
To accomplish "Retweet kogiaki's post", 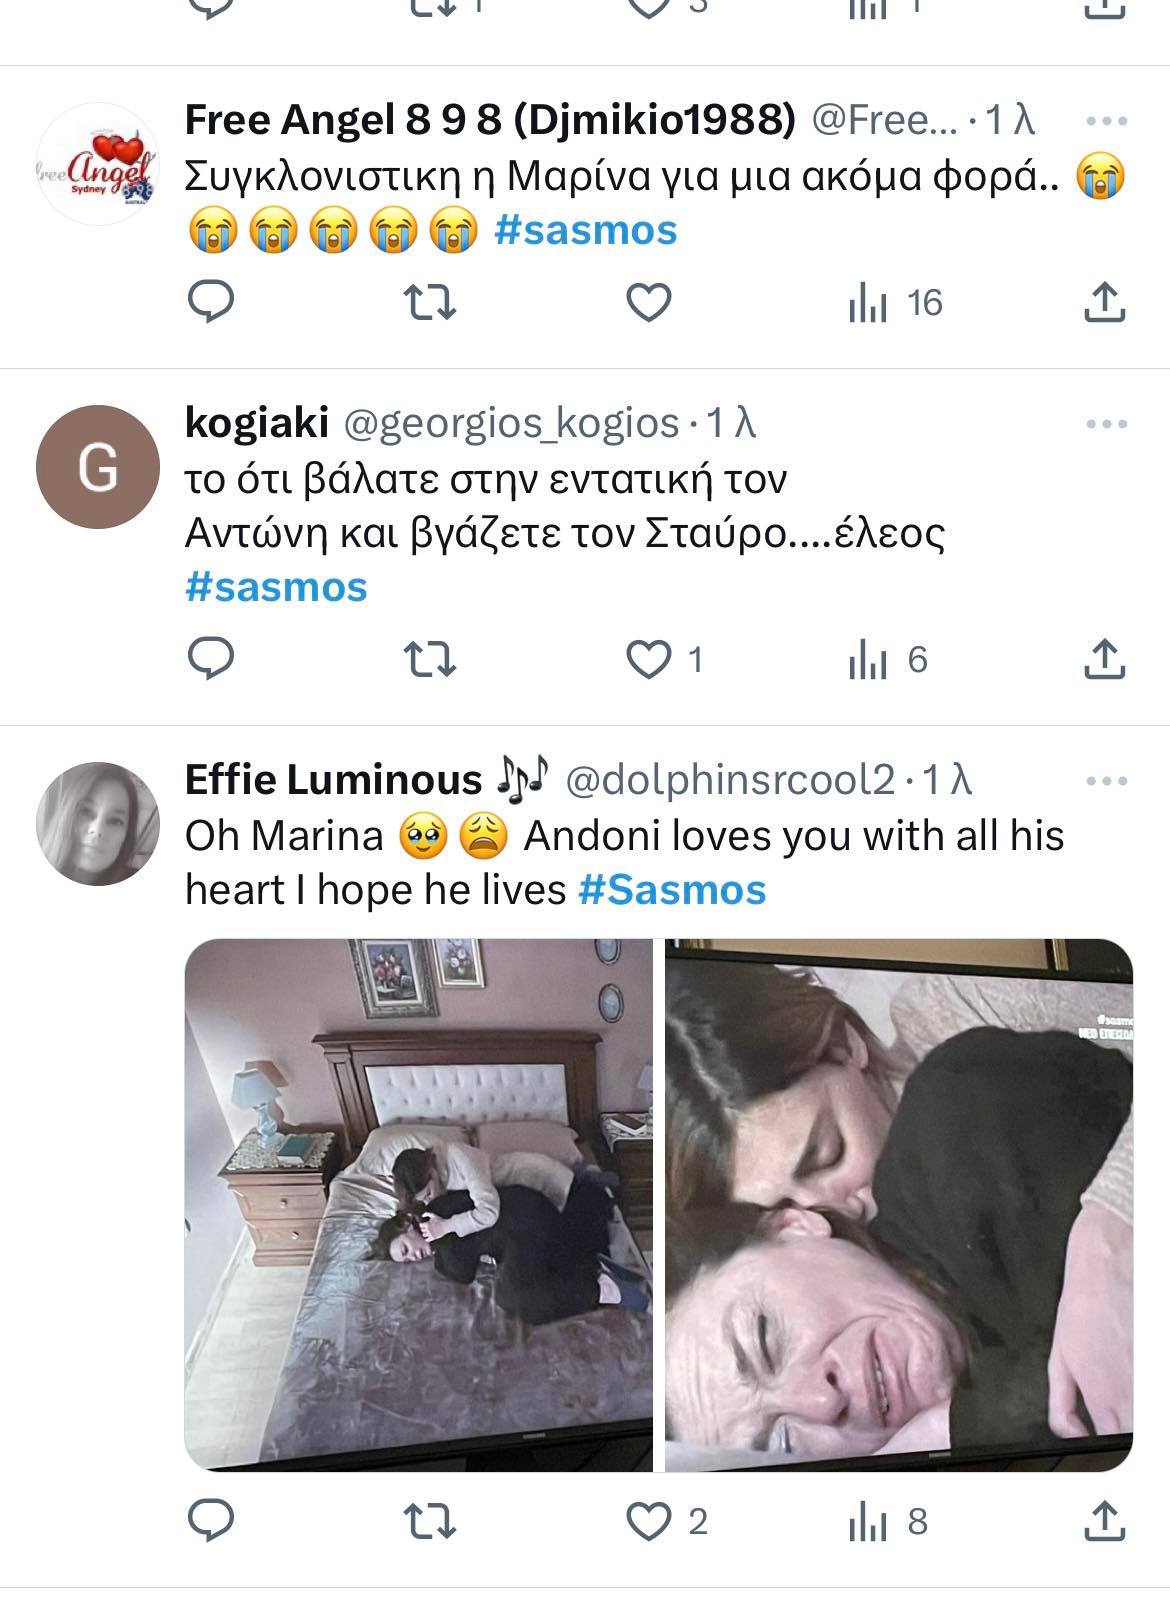I will point(429,659).
